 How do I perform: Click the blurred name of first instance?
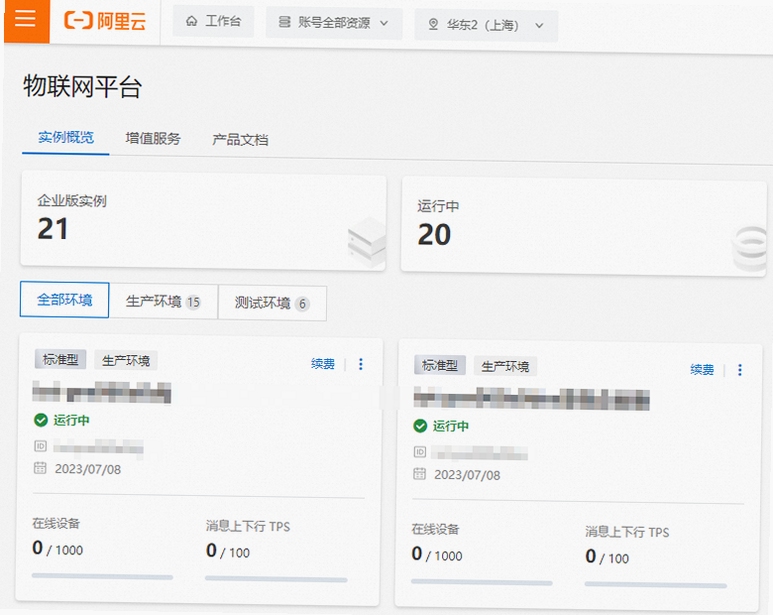click(102, 392)
